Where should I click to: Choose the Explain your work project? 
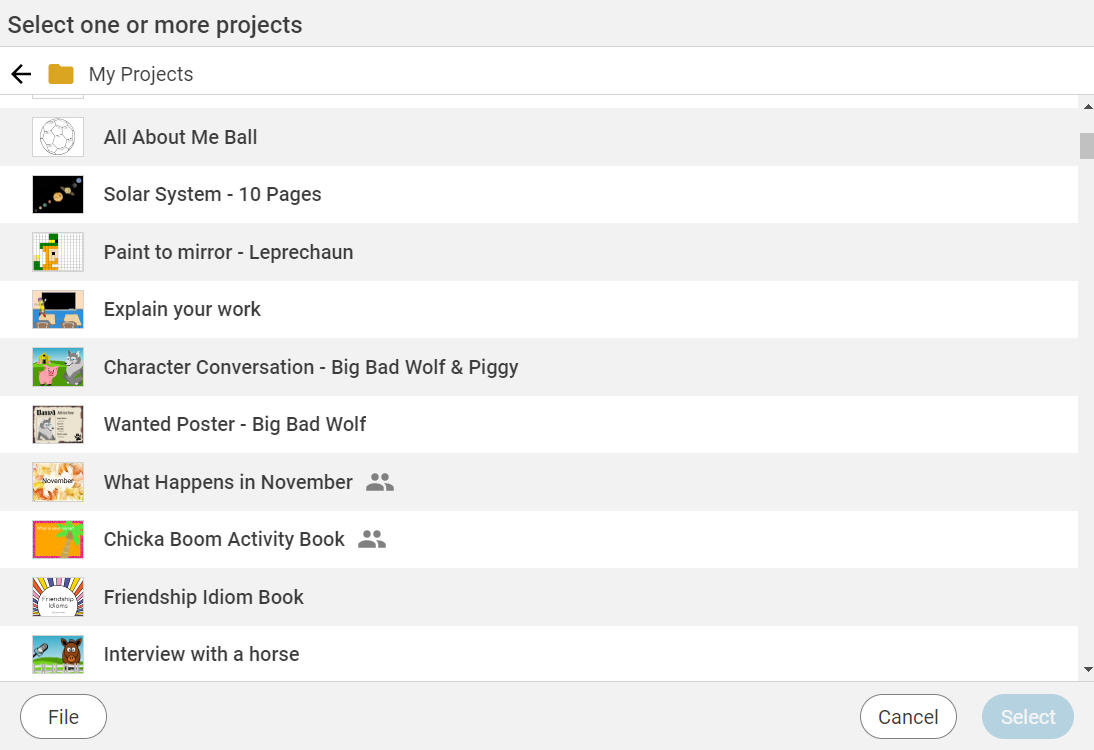(x=182, y=309)
